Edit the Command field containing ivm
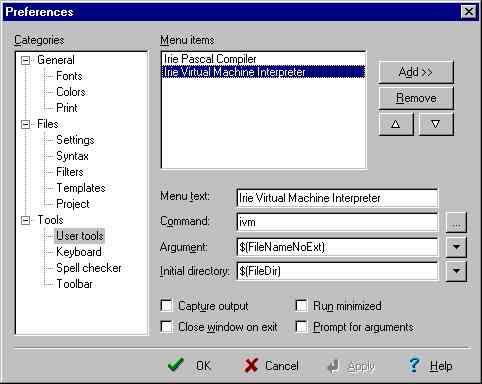The height and width of the screenshot is (384, 482). [337, 222]
